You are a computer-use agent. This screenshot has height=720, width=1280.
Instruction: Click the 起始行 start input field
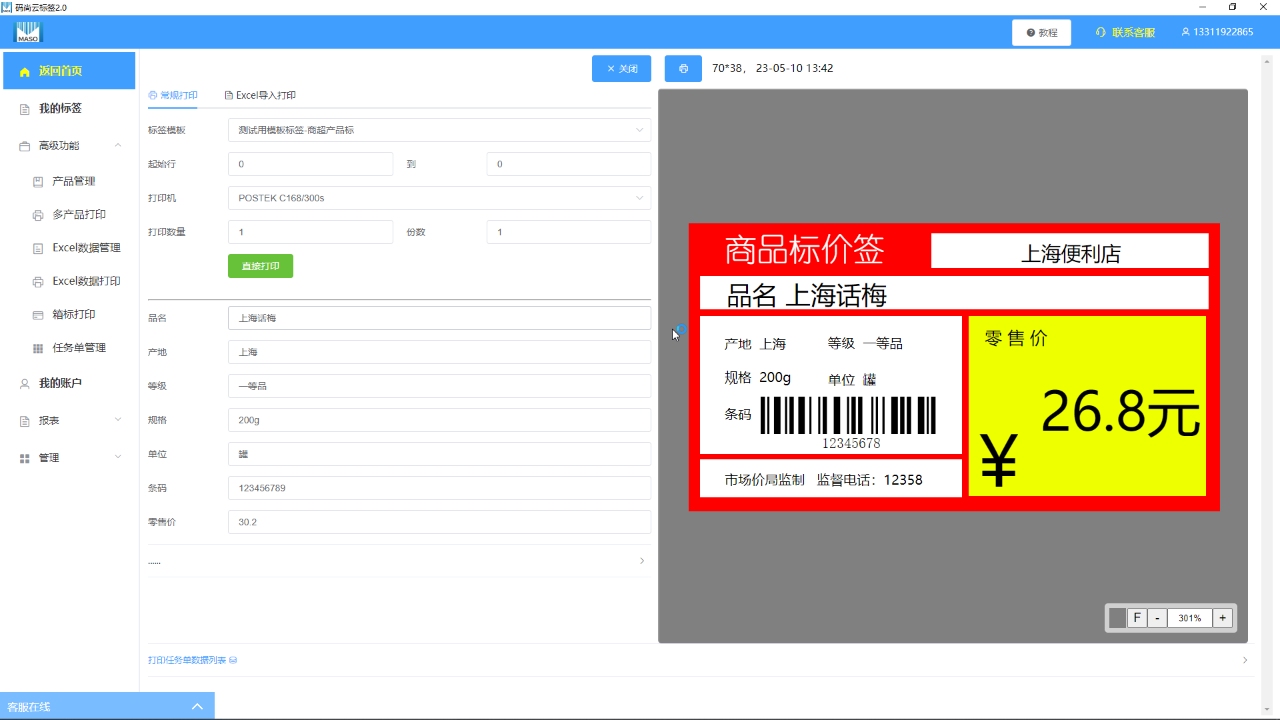coord(310,164)
